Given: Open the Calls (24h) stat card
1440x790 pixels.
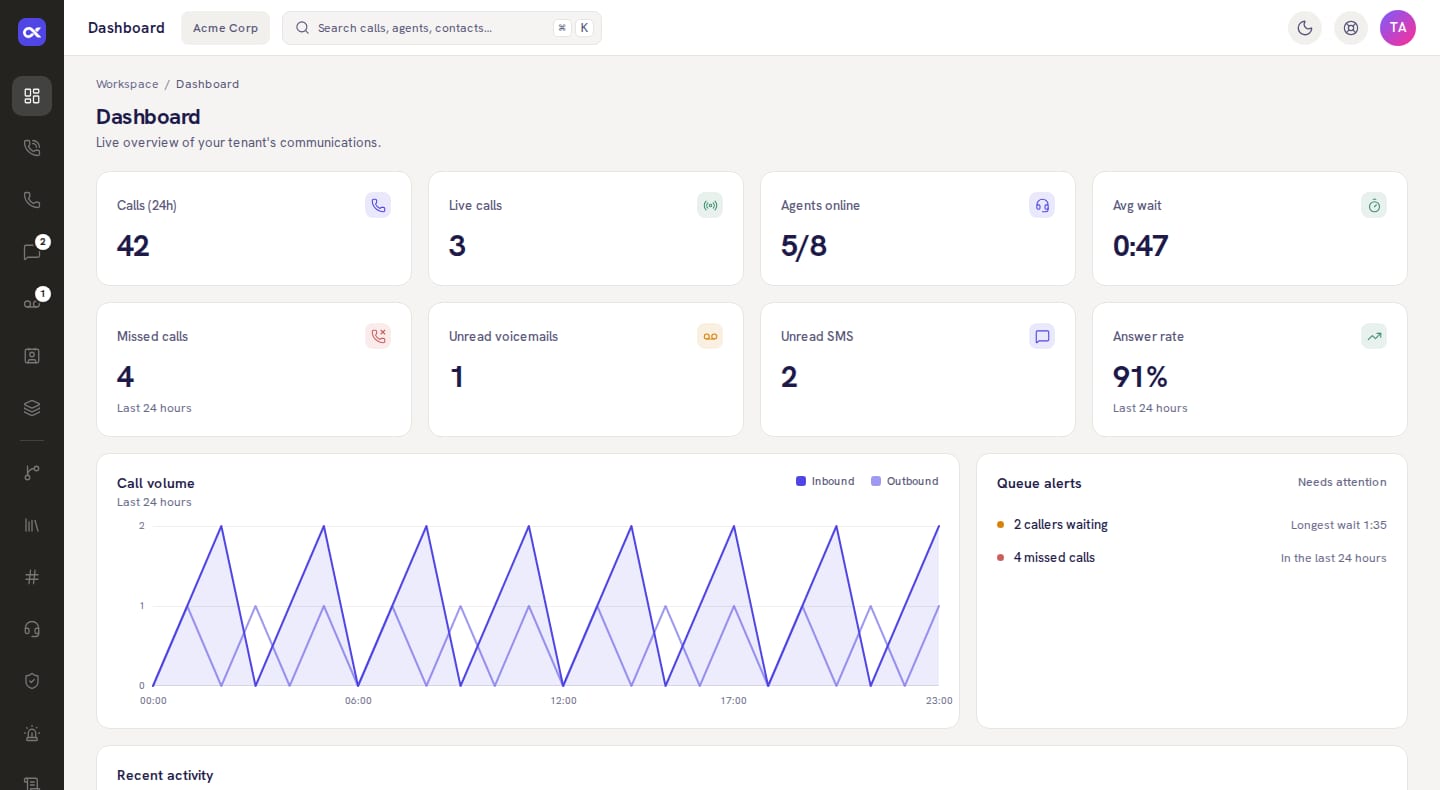Looking at the screenshot, I should pos(254,229).
